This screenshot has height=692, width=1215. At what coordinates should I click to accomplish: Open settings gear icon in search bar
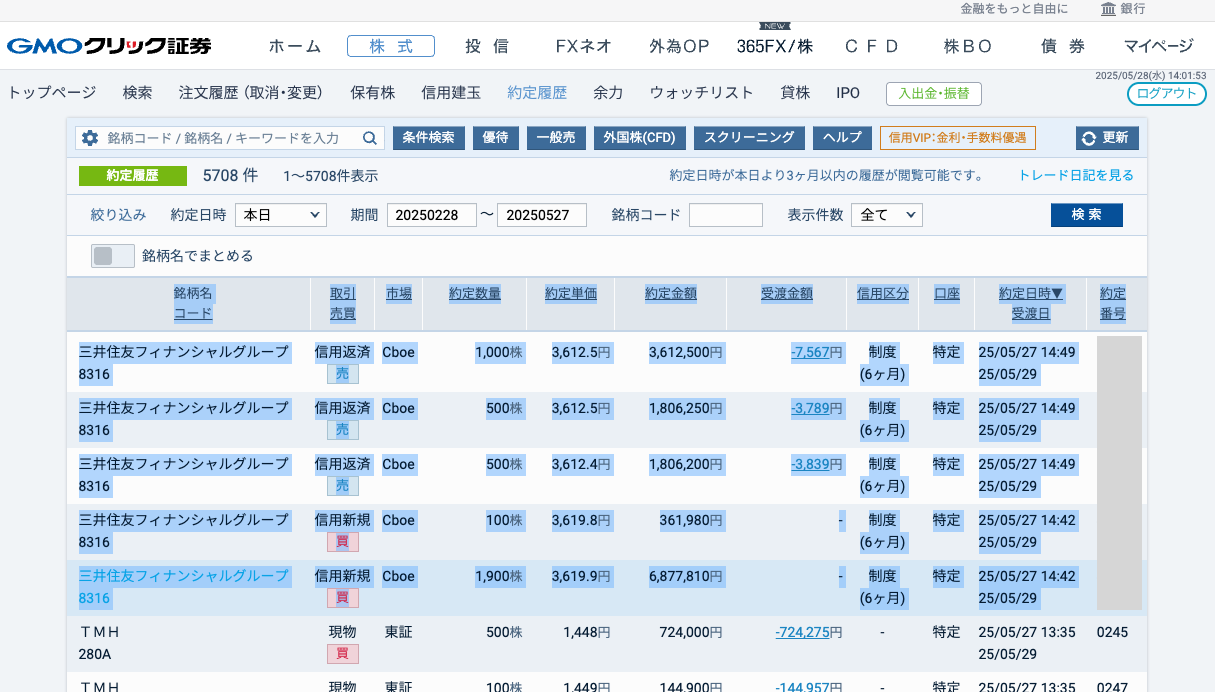pyautogui.click(x=90, y=138)
